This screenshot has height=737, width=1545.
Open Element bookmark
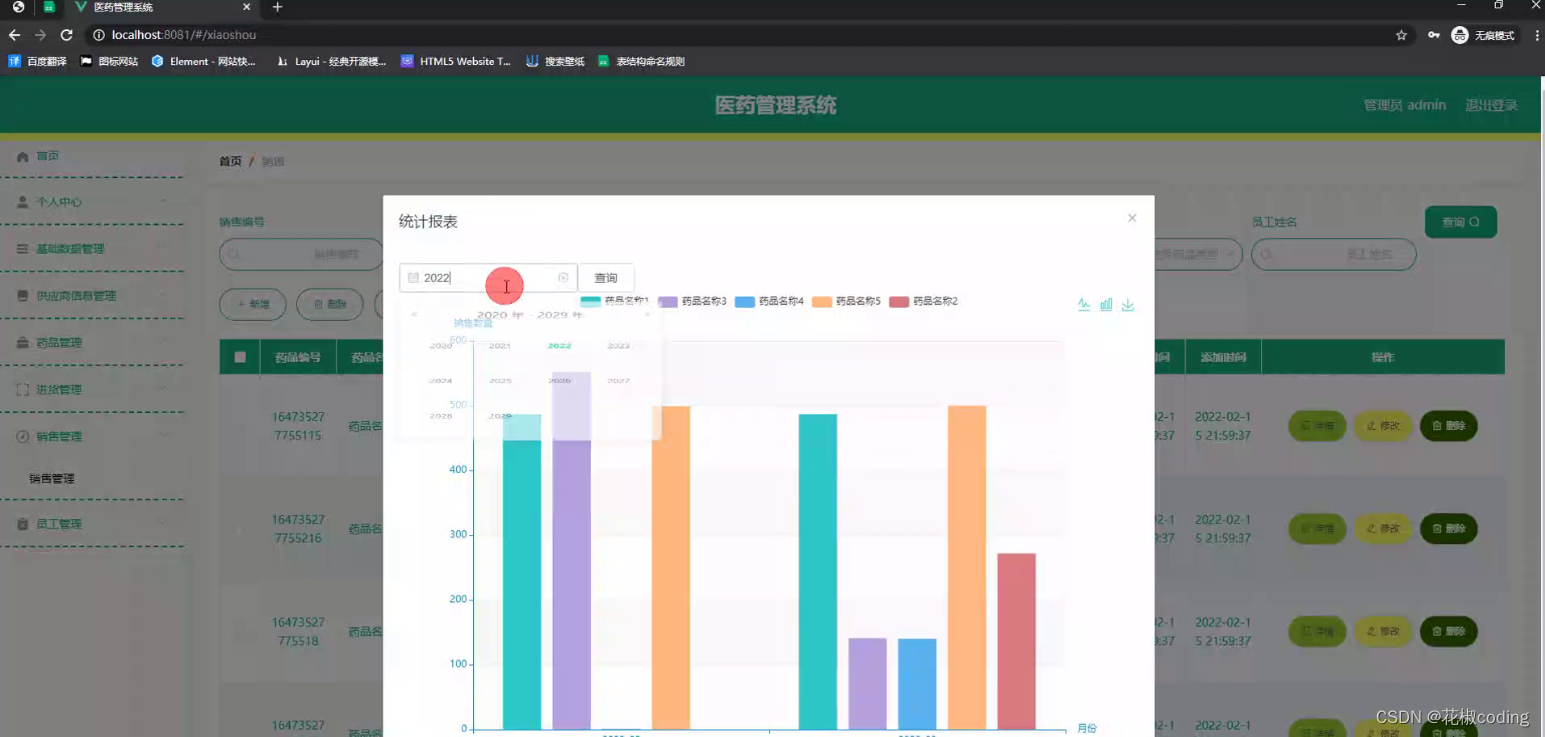(x=203, y=61)
